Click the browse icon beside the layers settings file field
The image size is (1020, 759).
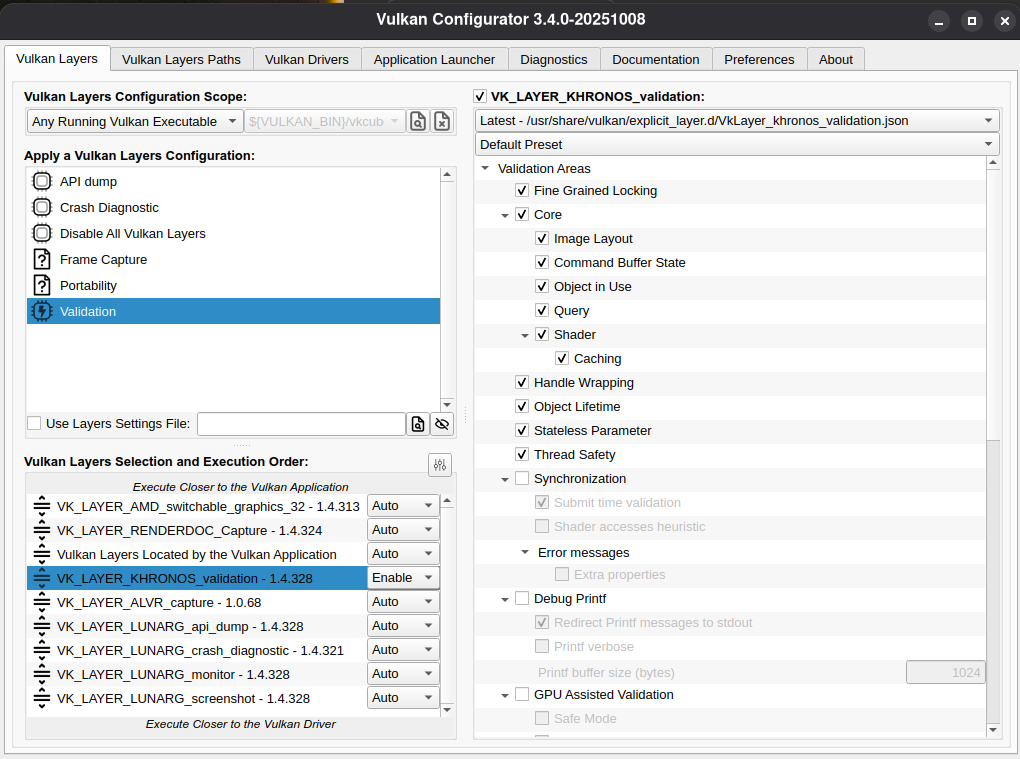tap(418, 424)
